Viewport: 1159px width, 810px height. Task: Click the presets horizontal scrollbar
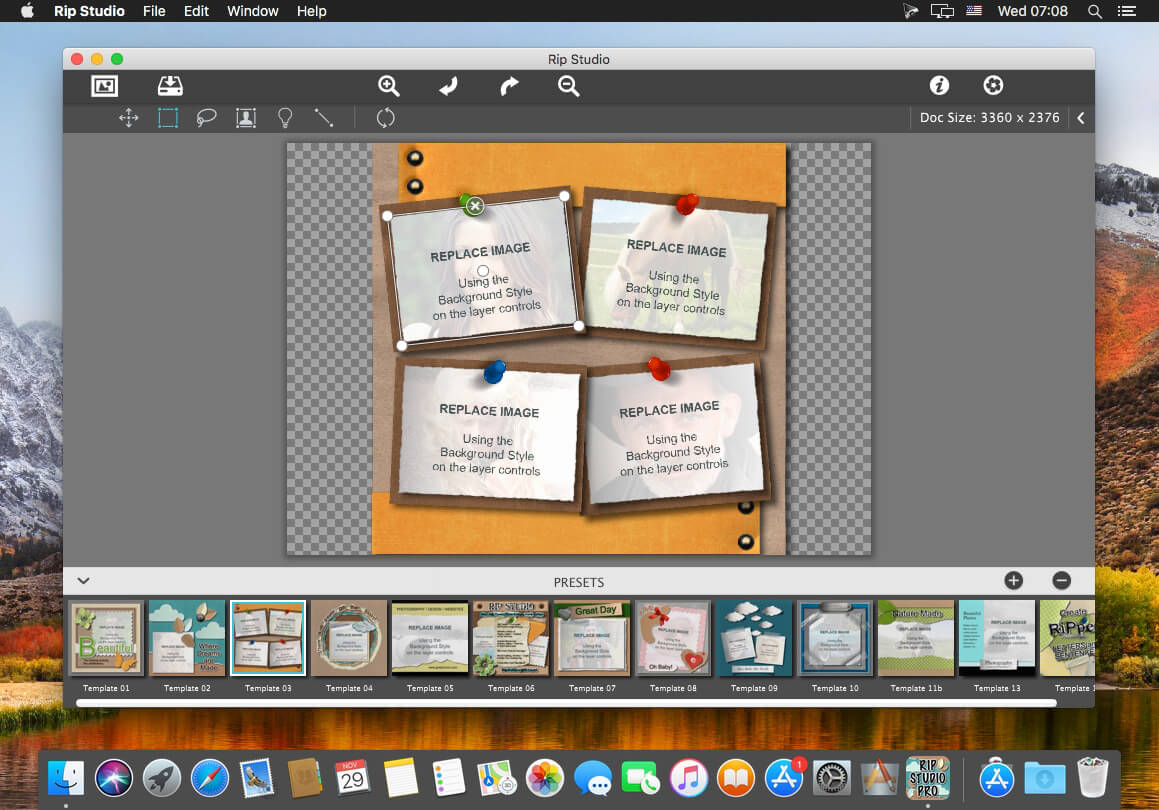(x=566, y=703)
